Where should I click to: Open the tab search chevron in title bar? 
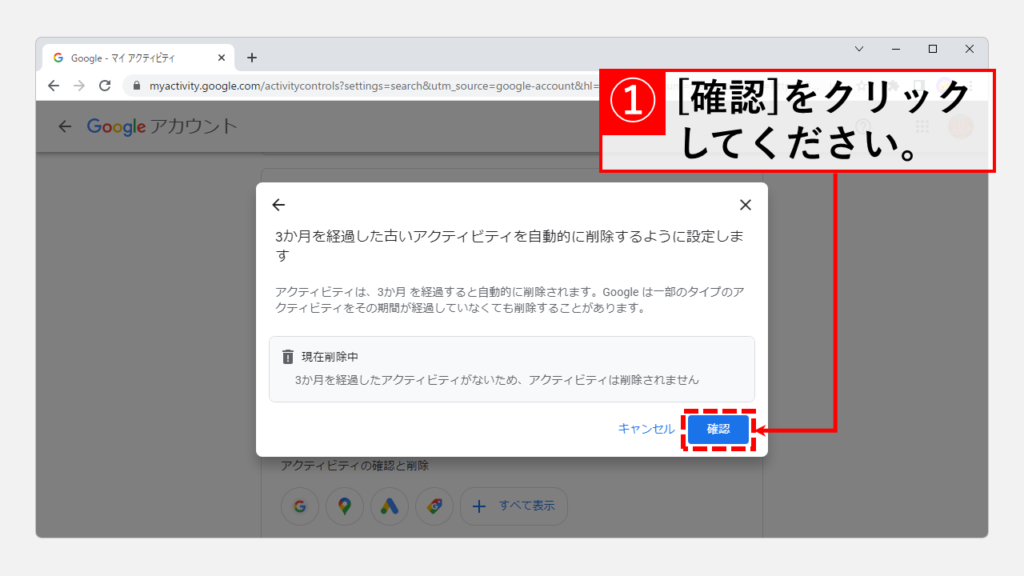click(859, 49)
